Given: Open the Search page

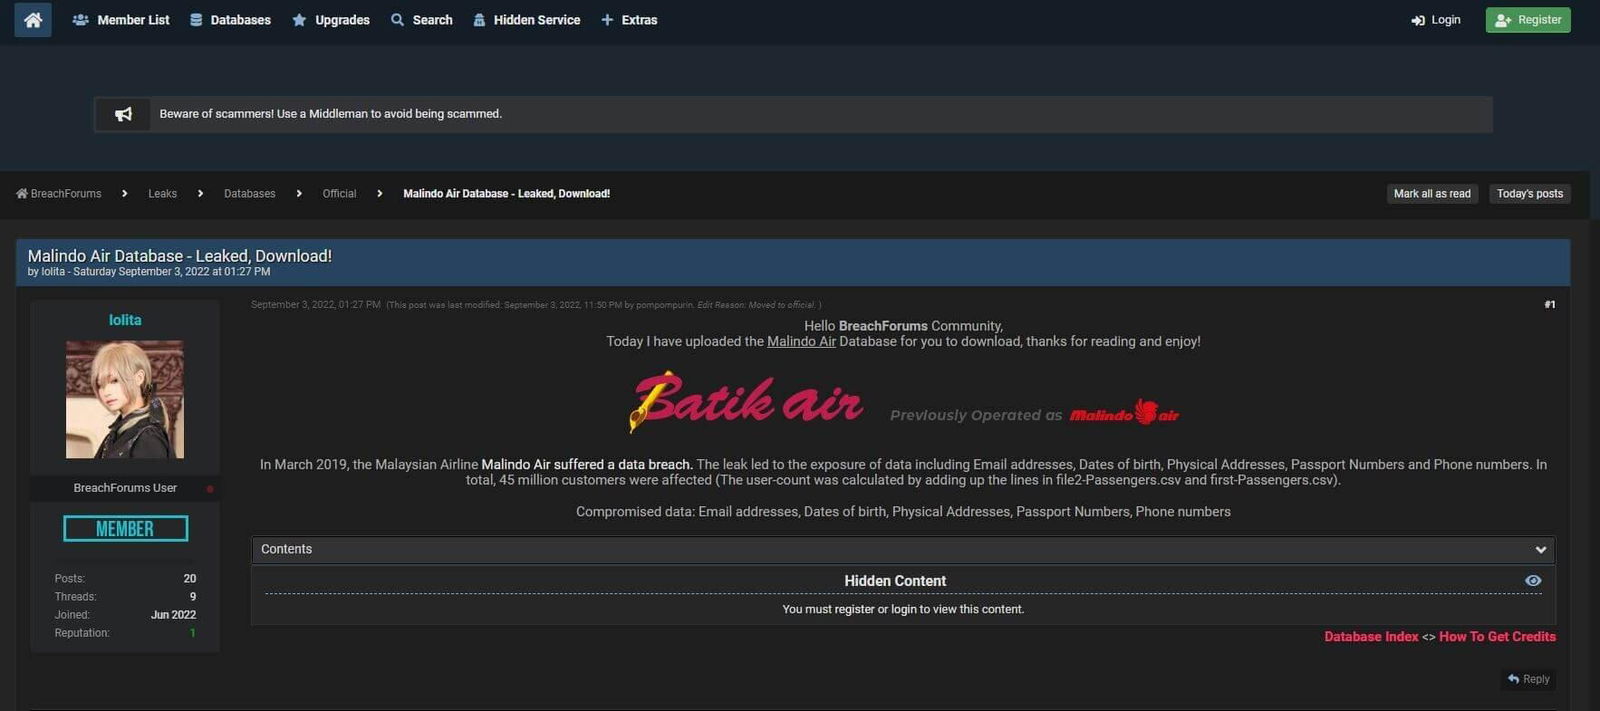Looking at the screenshot, I should pyautogui.click(x=422, y=20).
